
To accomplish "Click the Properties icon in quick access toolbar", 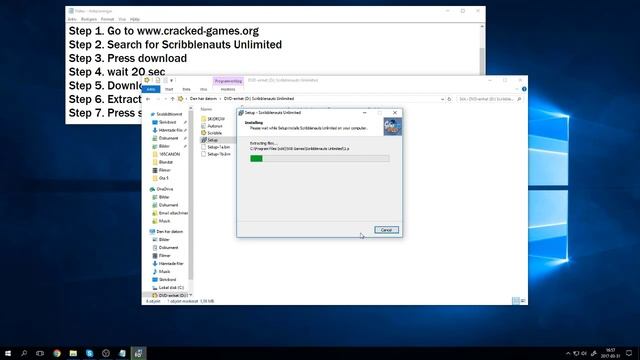I will pyautogui.click(x=158, y=80).
